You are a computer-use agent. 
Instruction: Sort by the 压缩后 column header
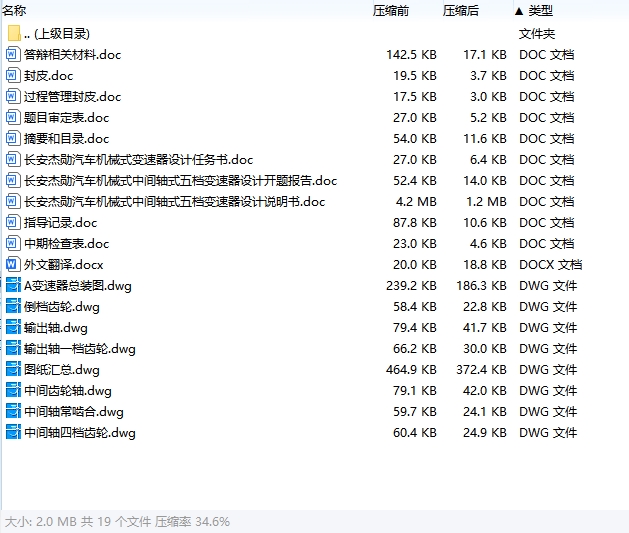pos(461,10)
